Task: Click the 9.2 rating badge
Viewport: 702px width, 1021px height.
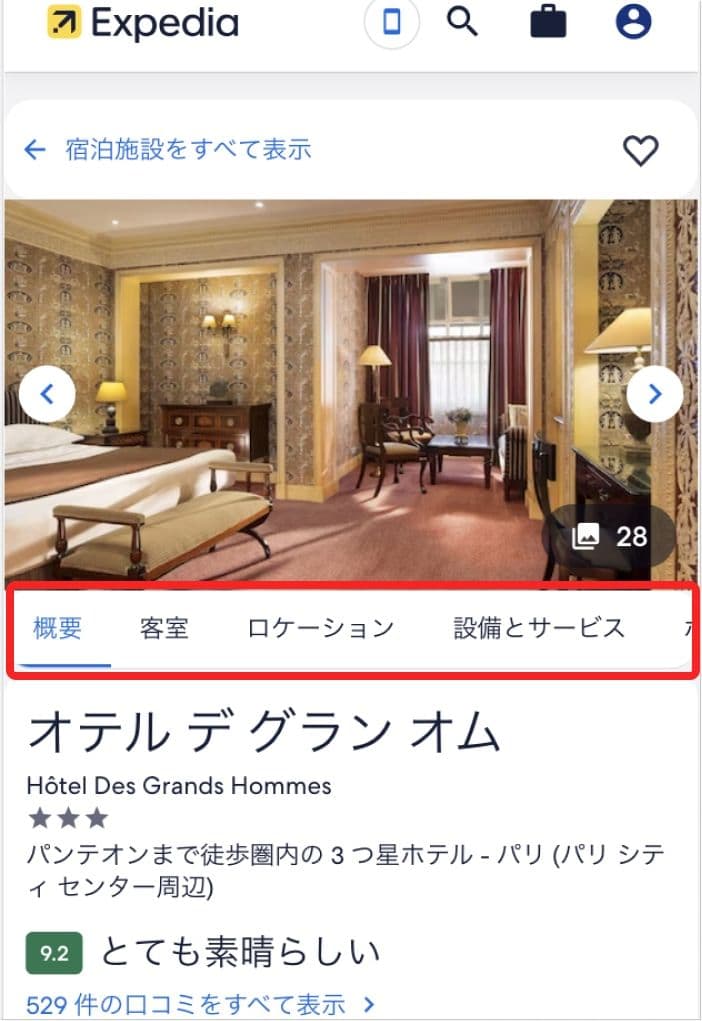Action: pos(54,953)
